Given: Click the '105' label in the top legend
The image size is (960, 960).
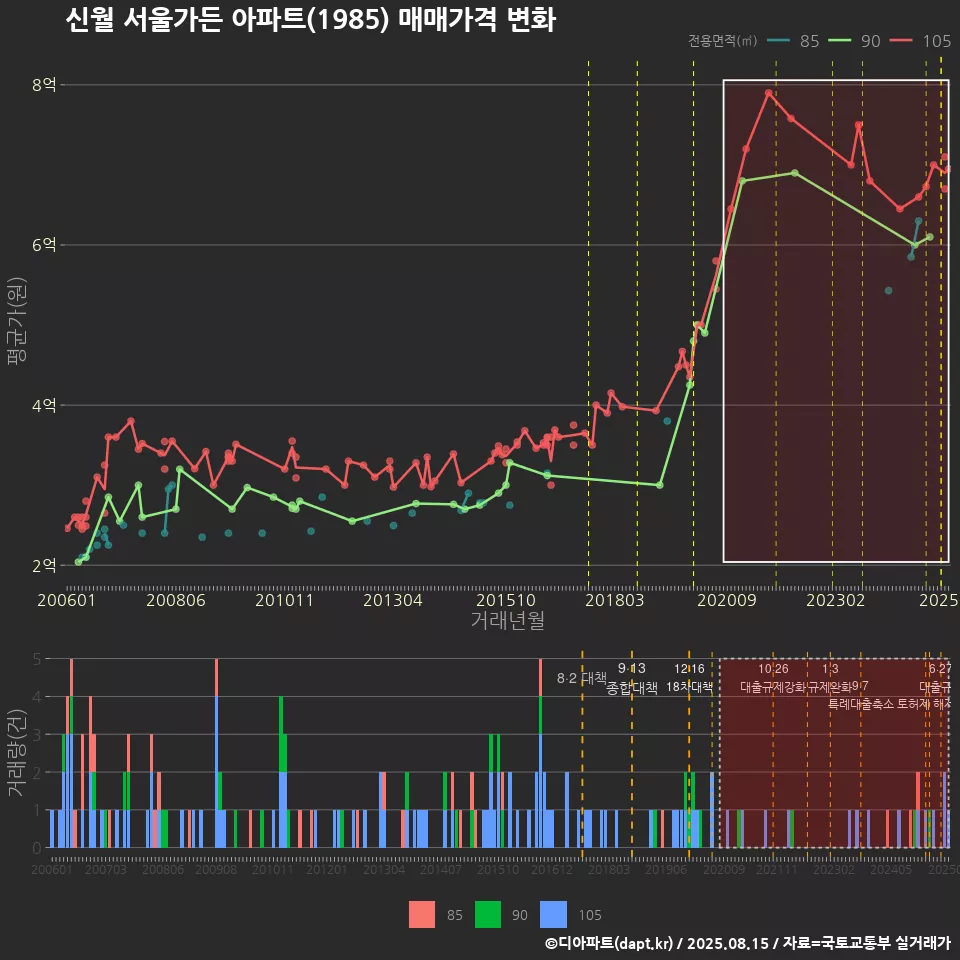Looking at the screenshot, I should tap(937, 41).
